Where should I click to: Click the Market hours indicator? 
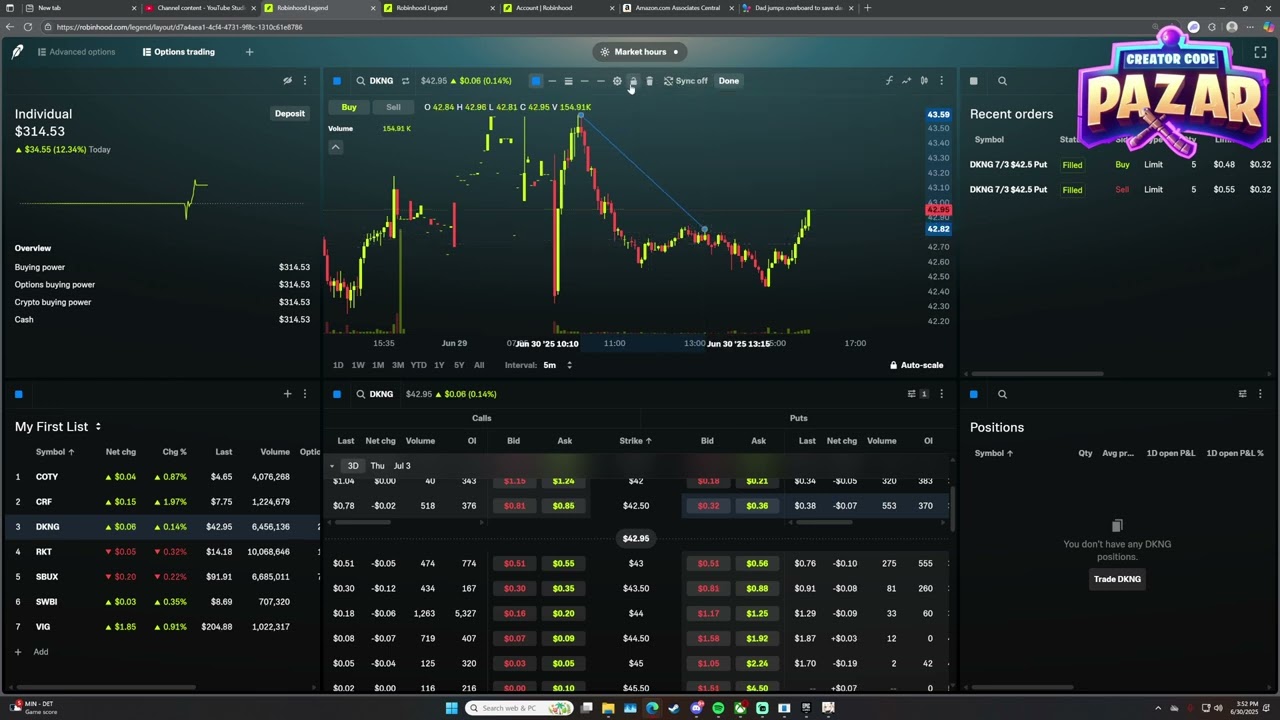tap(639, 52)
